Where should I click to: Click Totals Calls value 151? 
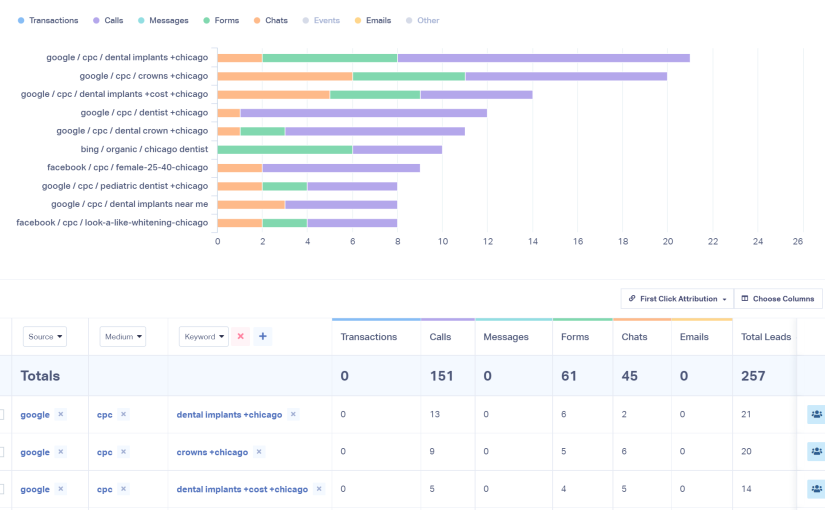(x=441, y=376)
